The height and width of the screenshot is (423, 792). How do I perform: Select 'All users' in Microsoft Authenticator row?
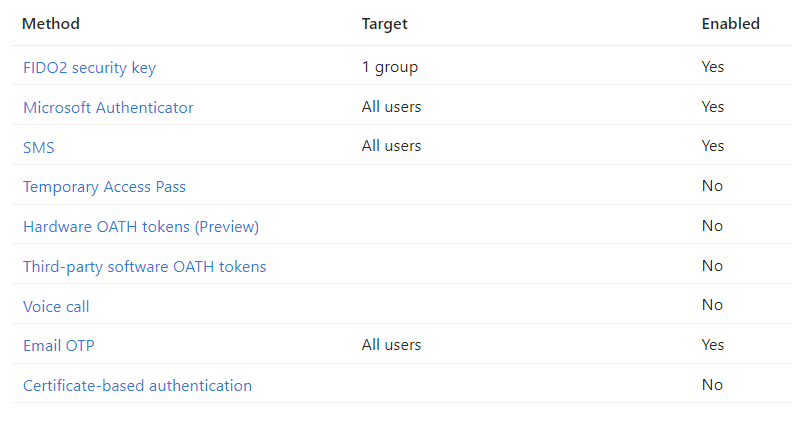[391, 107]
